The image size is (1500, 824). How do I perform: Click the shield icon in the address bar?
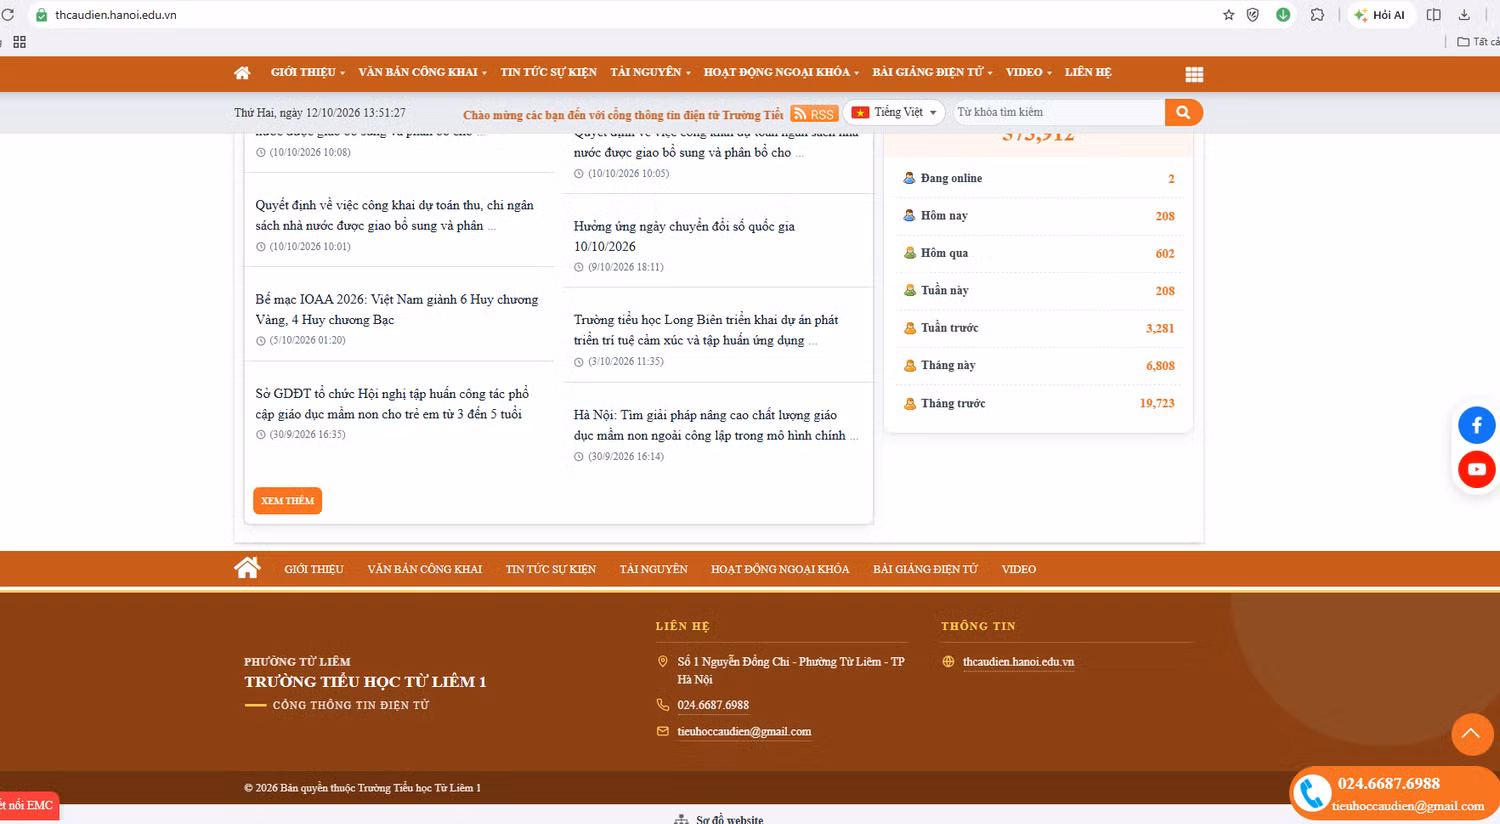[x=1253, y=15]
